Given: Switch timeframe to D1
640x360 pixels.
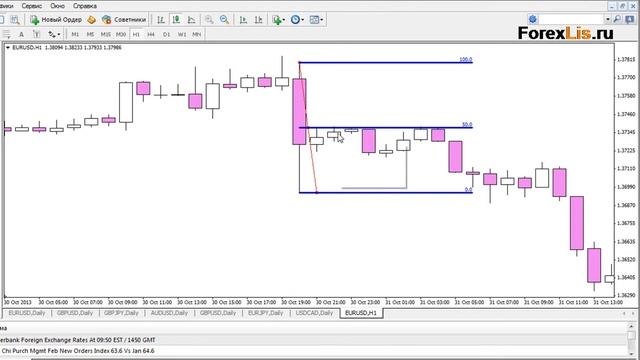Looking at the screenshot, I should coord(166,35).
